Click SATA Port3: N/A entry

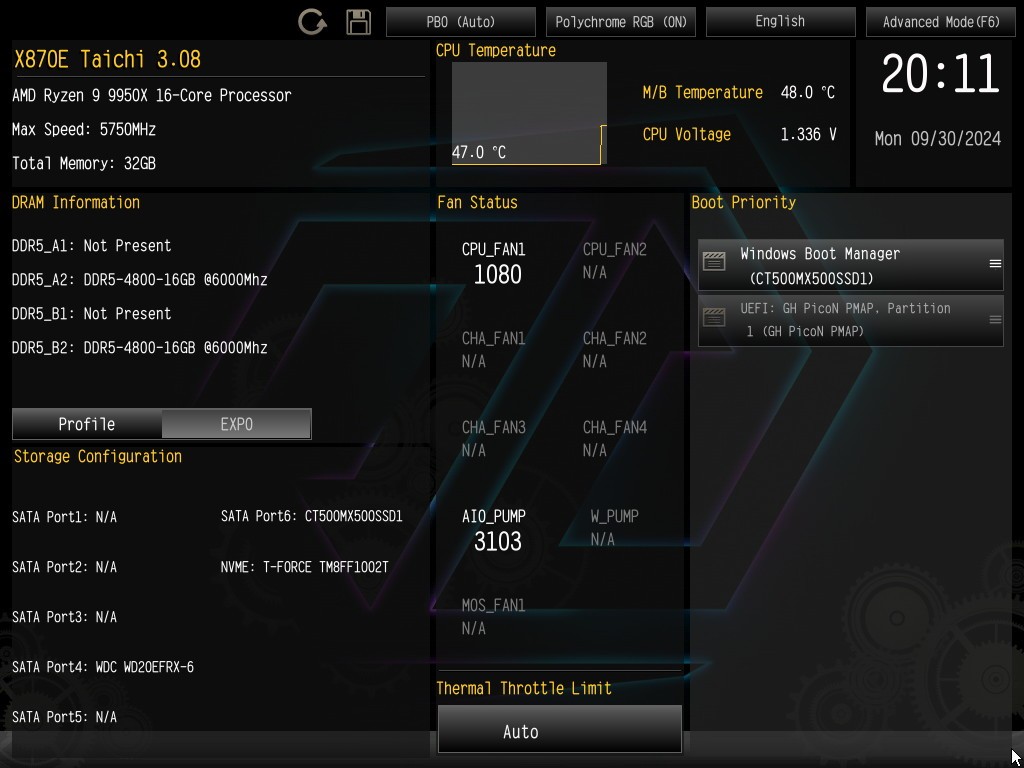click(64, 617)
